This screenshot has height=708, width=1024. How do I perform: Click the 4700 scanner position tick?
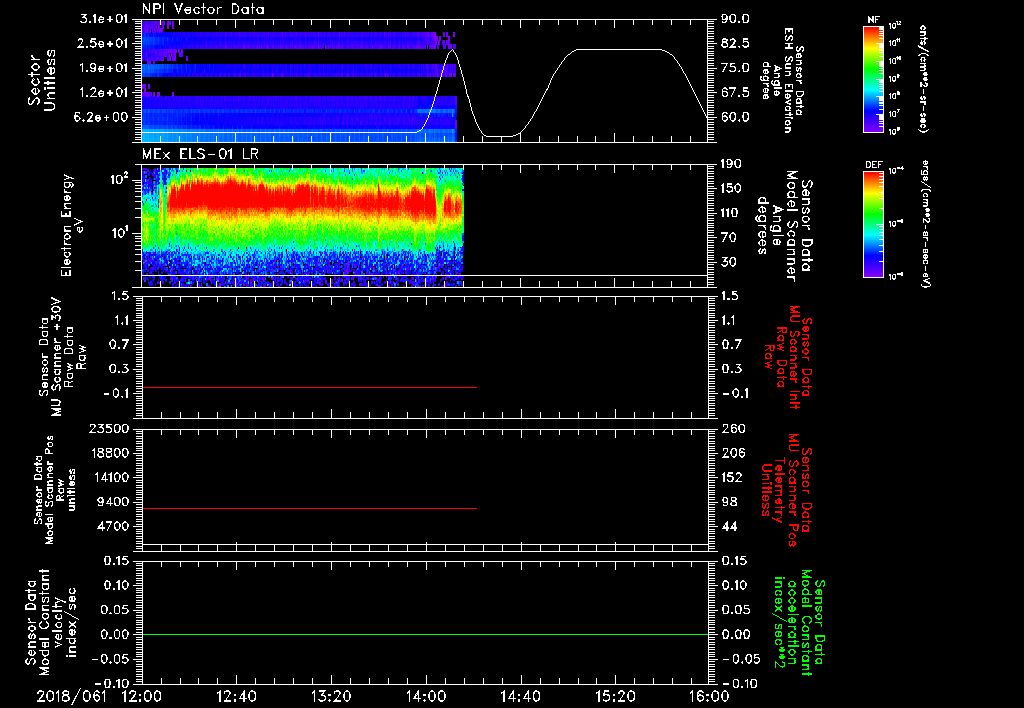[x=114, y=526]
